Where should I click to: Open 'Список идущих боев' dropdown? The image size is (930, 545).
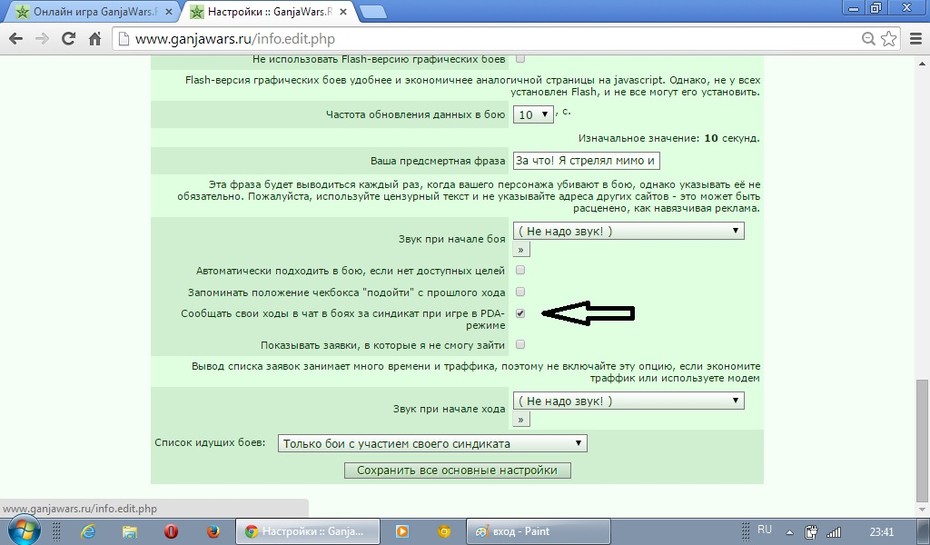432,444
